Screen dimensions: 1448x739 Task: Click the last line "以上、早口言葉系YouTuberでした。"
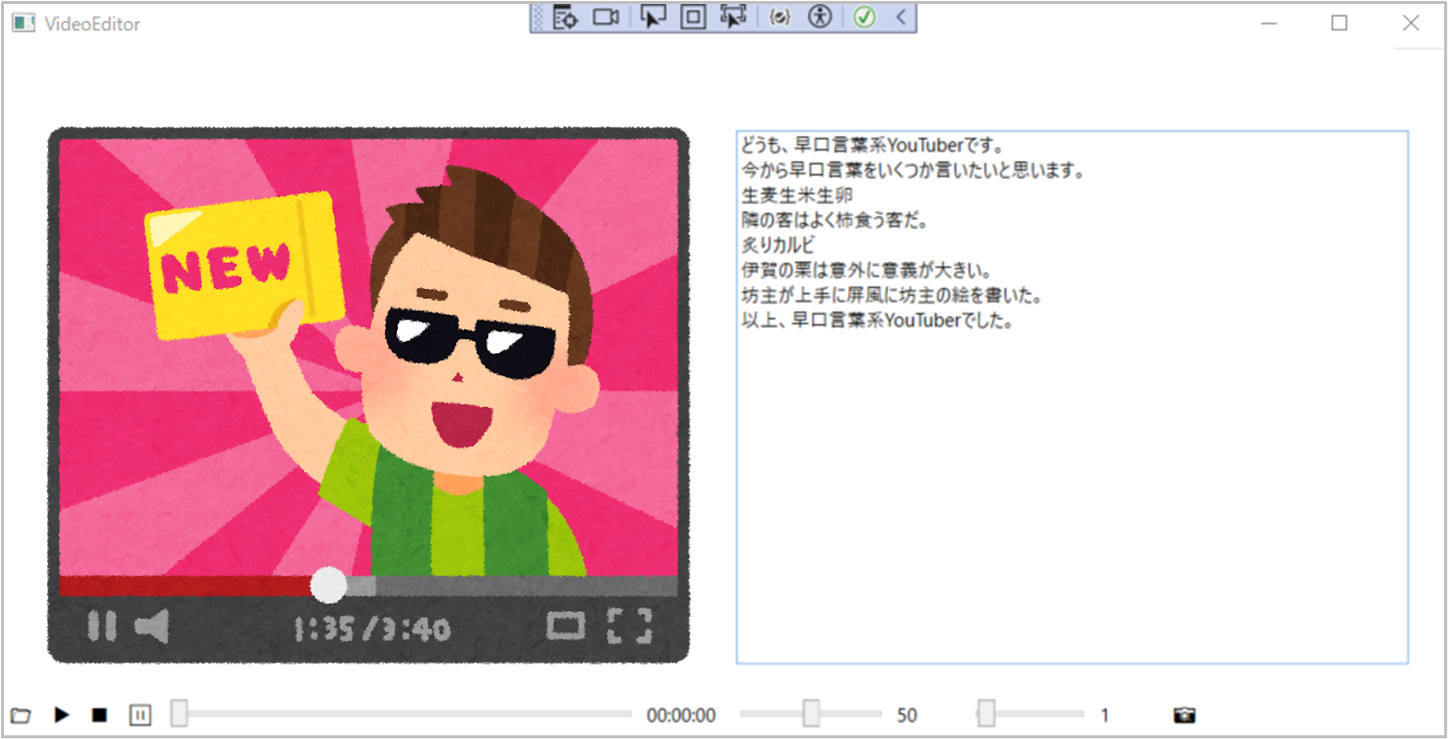click(878, 322)
